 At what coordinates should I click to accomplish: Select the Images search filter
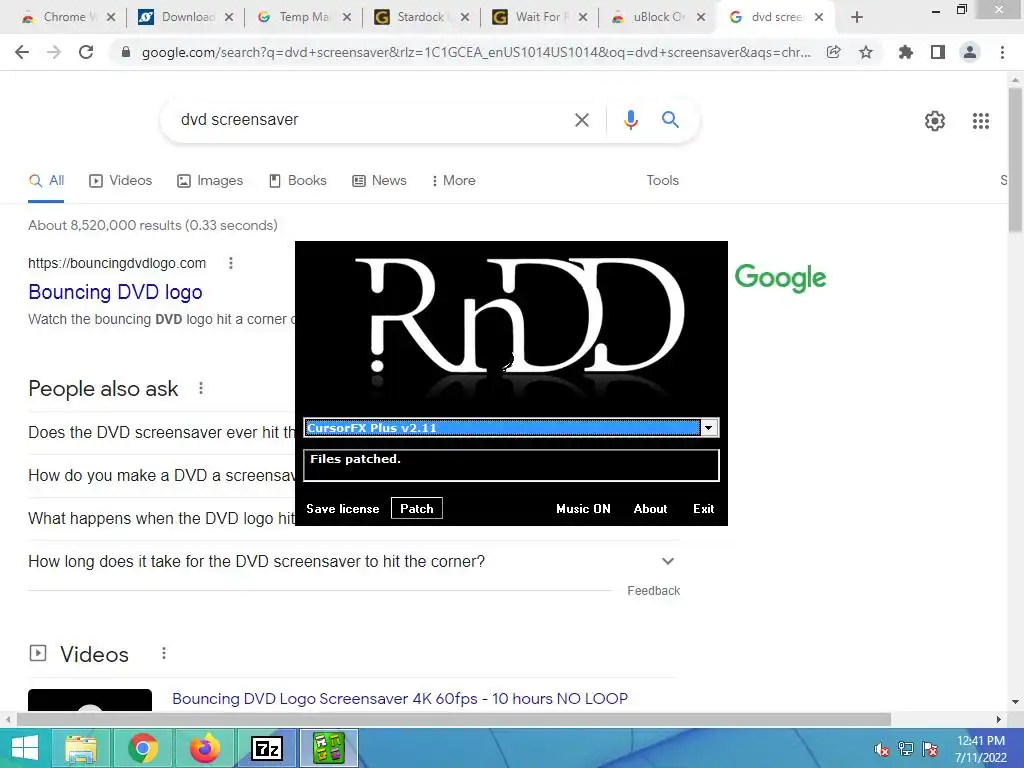pyautogui.click(x=210, y=181)
